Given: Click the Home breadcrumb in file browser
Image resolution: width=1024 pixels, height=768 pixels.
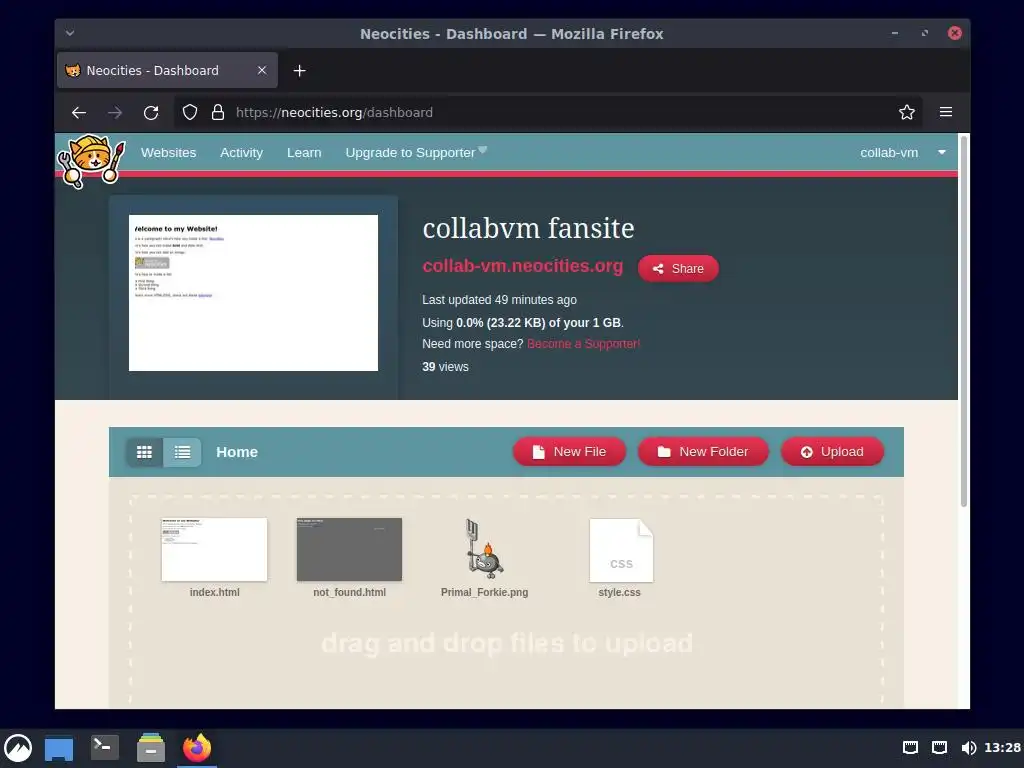Looking at the screenshot, I should click(237, 452).
